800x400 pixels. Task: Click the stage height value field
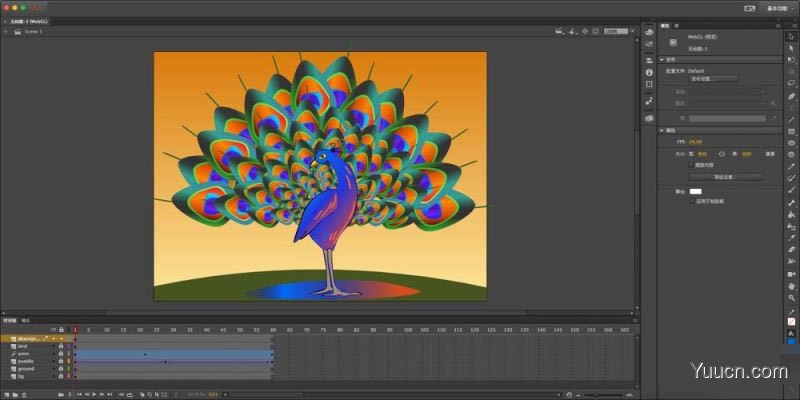pyautogui.click(x=747, y=154)
